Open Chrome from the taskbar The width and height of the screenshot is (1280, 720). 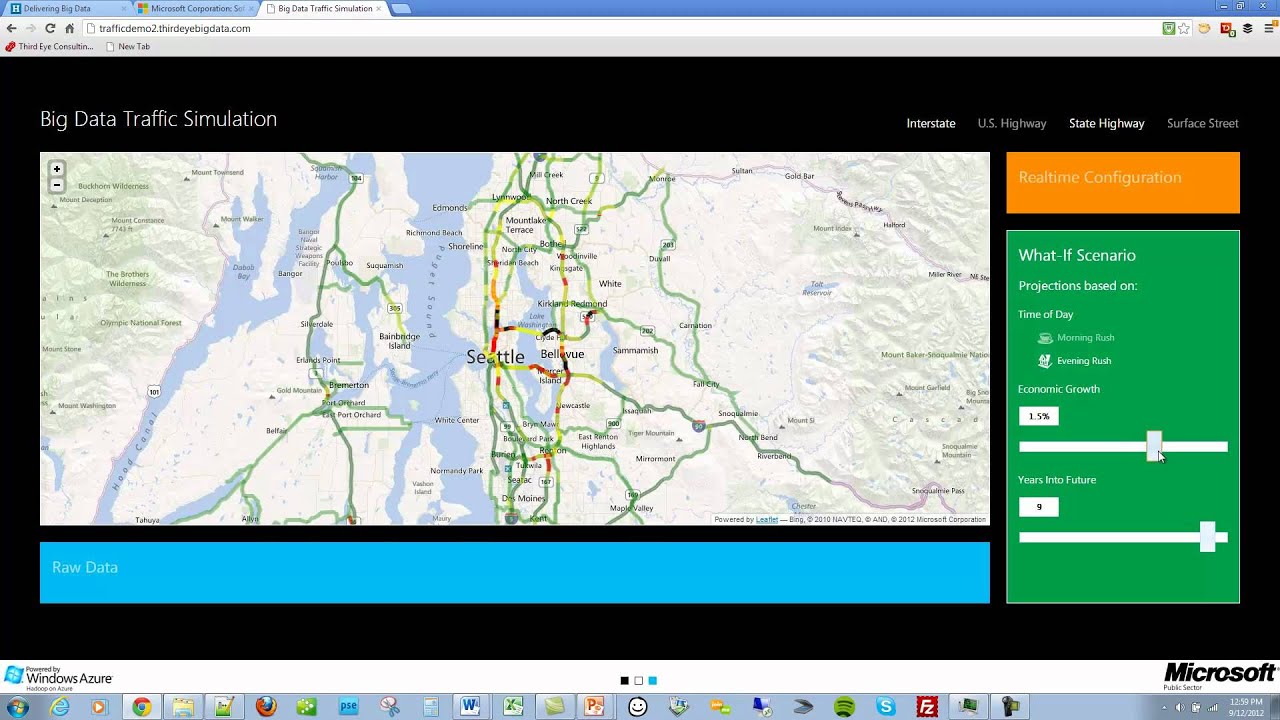pyautogui.click(x=141, y=707)
